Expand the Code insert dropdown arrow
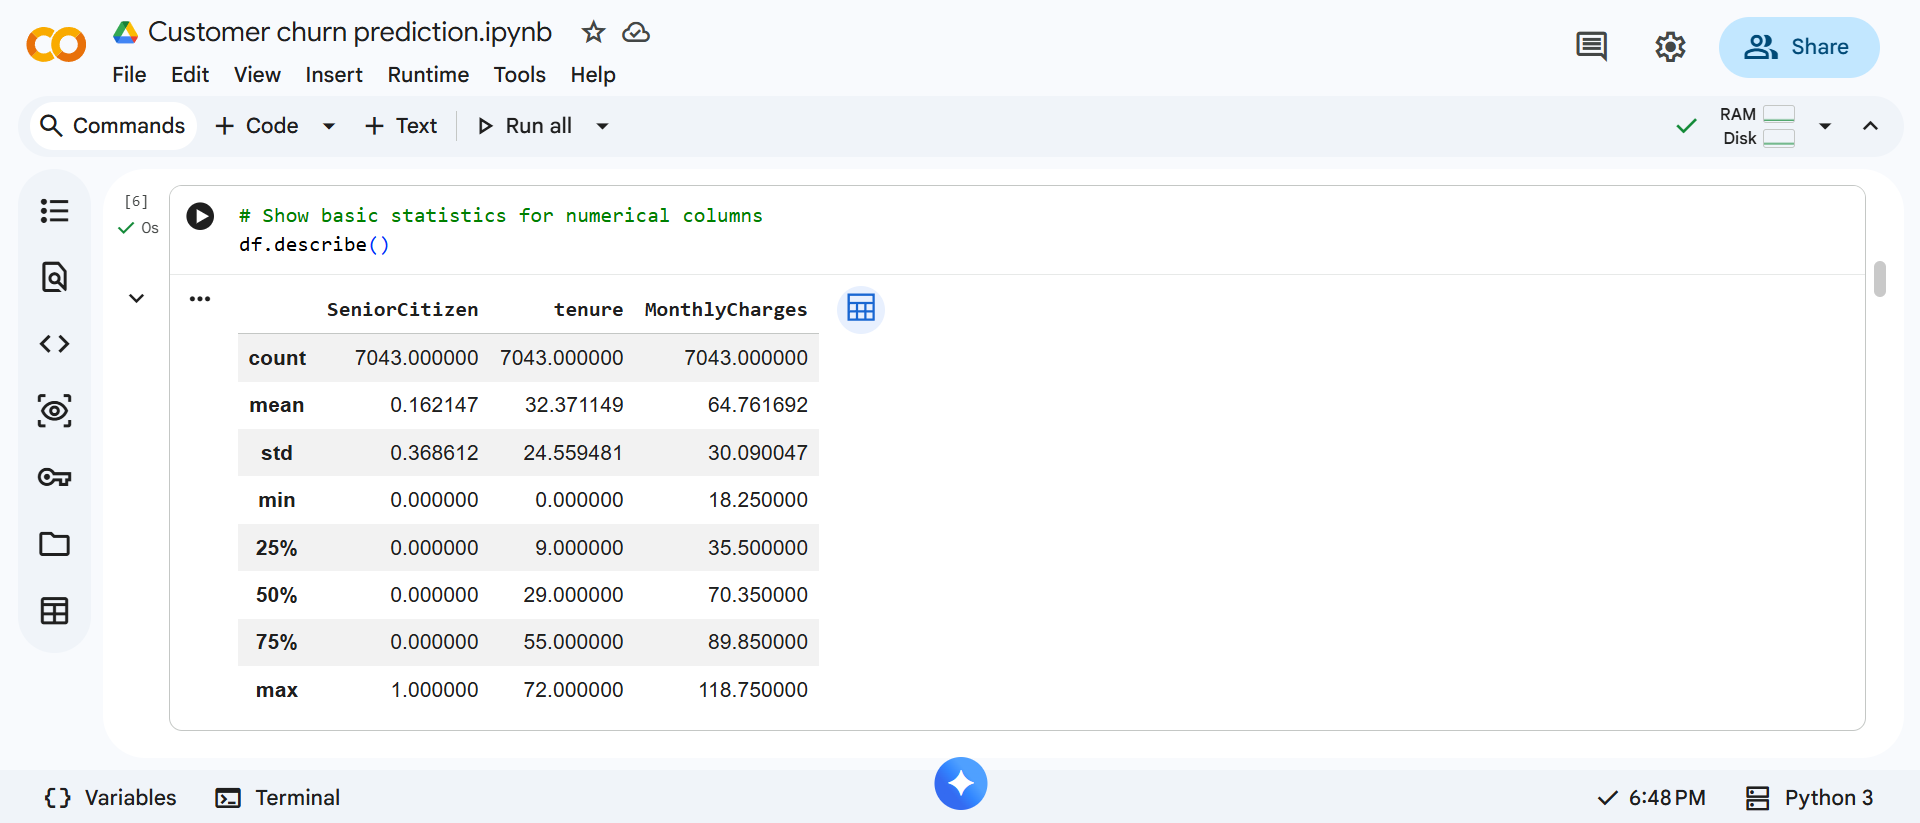Image resolution: width=1920 pixels, height=823 pixels. 329,126
